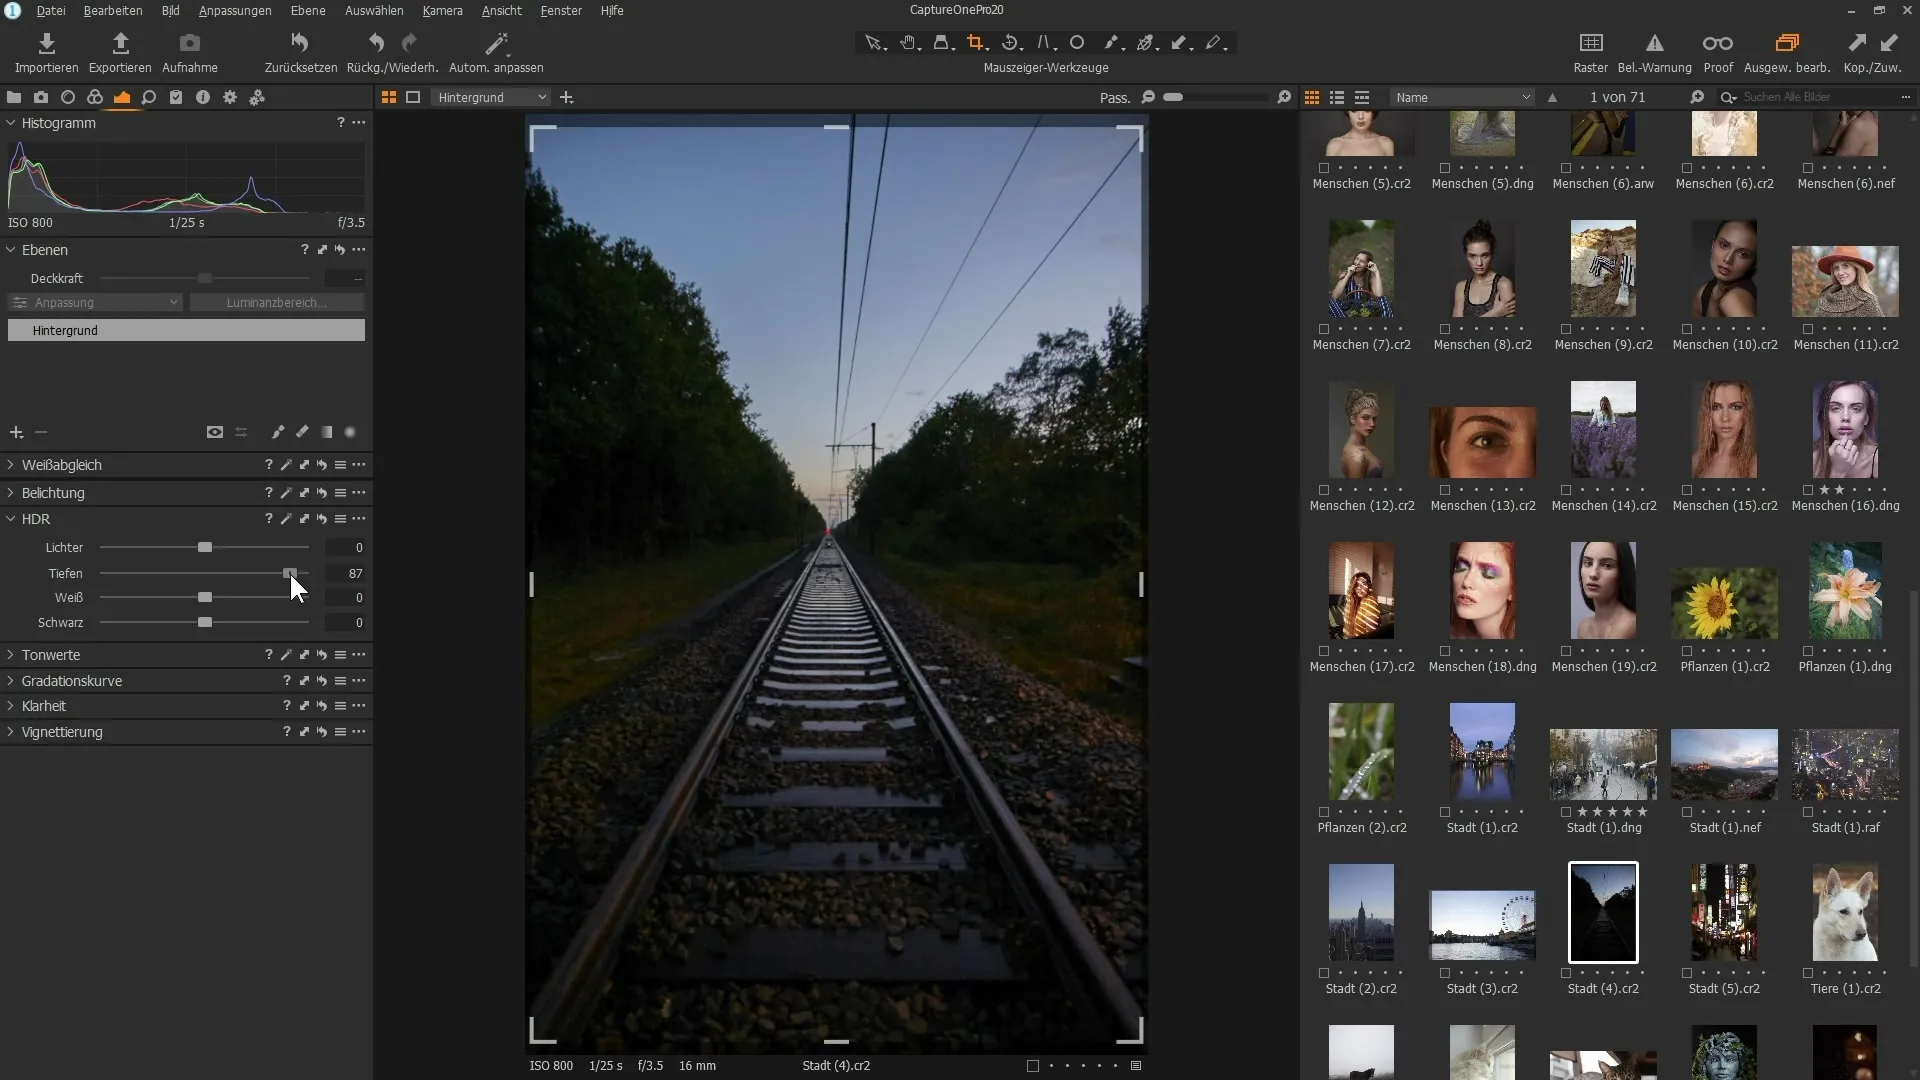Select the loupe cursor tool
Image resolution: width=1920 pixels, height=1080 pixels.
click(x=942, y=43)
